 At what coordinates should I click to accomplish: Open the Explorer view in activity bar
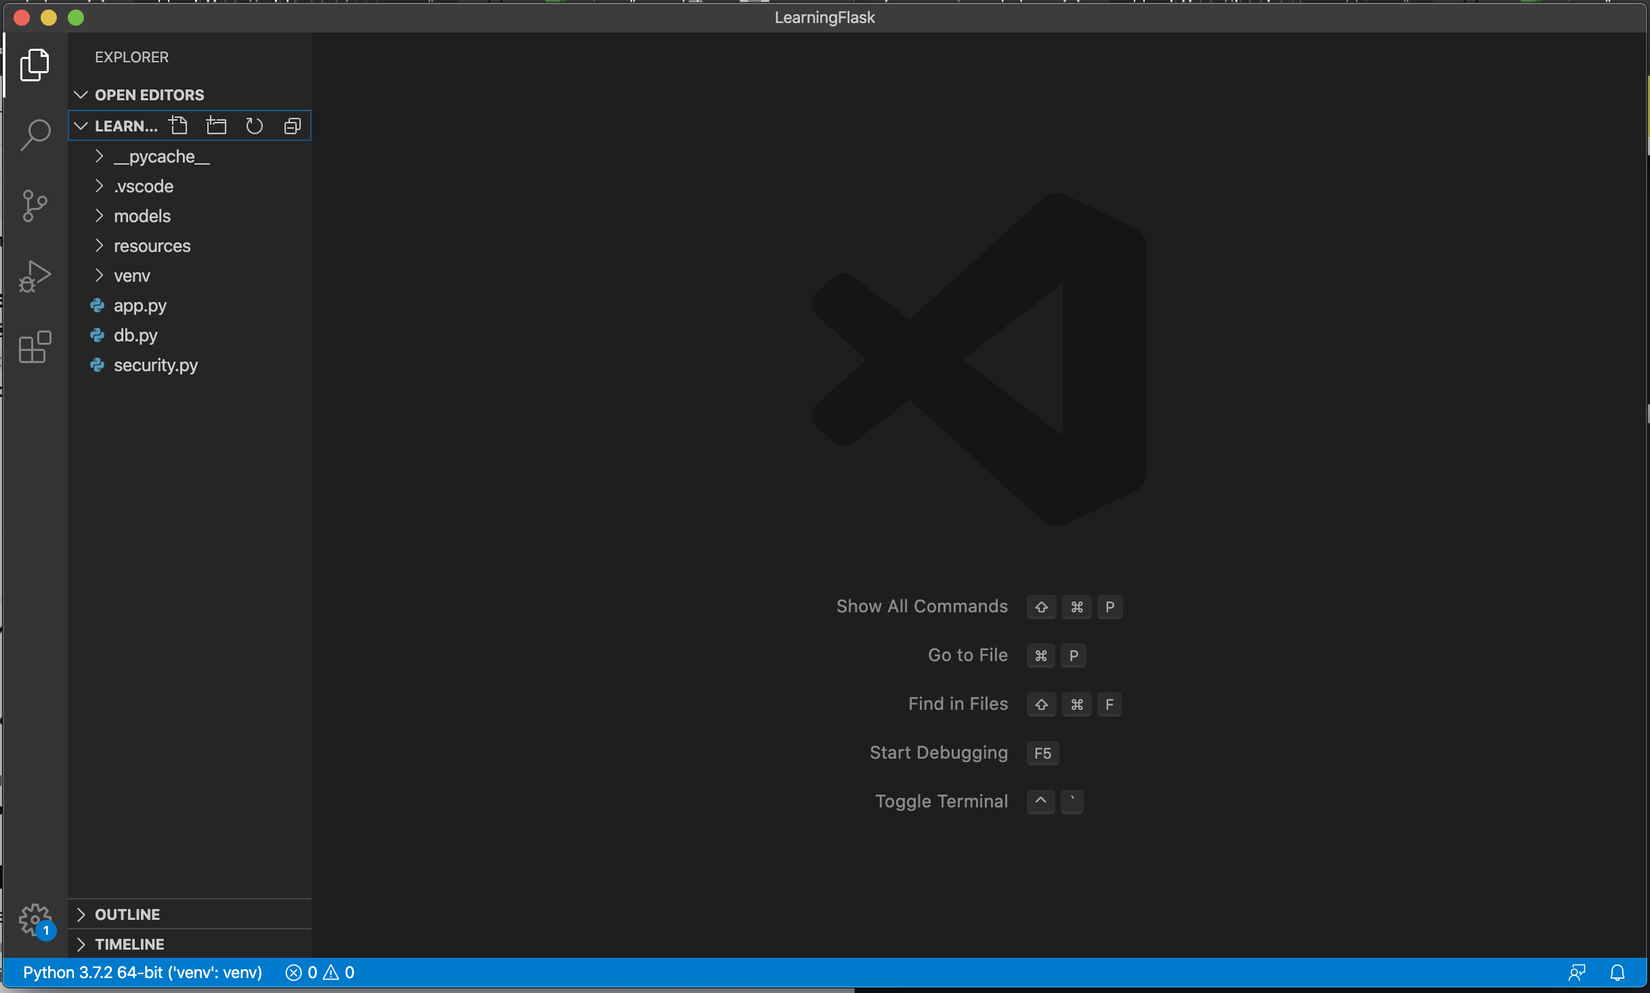pyautogui.click(x=35, y=65)
